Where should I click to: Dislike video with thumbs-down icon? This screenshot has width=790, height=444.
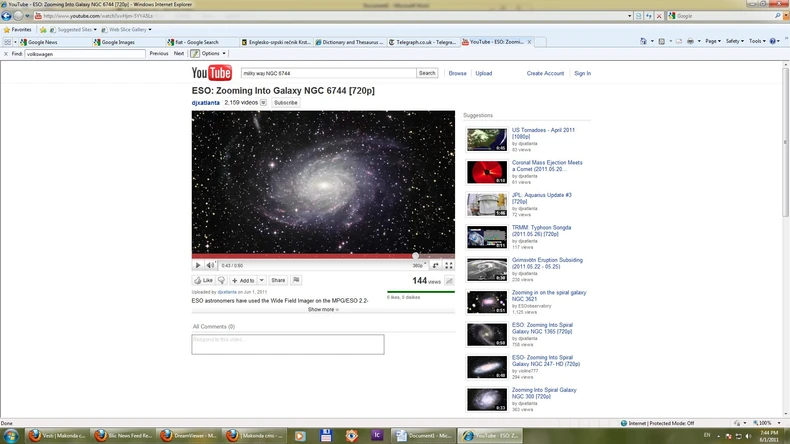(x=221, y=280)
